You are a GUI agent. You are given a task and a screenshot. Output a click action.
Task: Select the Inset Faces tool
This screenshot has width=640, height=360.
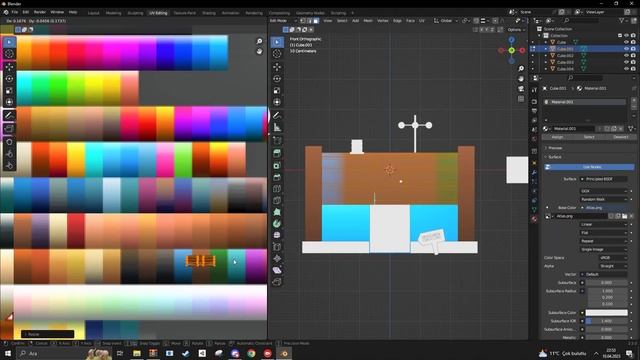coord(277,165)
